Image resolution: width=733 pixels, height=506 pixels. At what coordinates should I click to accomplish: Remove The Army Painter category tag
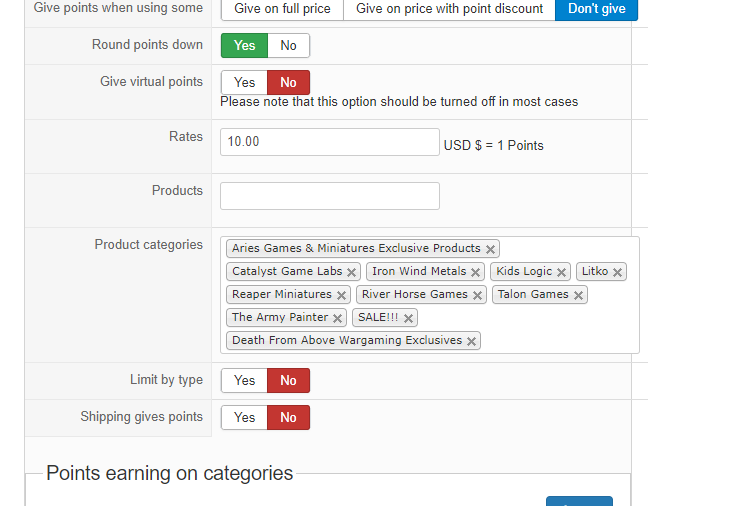tap(338, 318)
